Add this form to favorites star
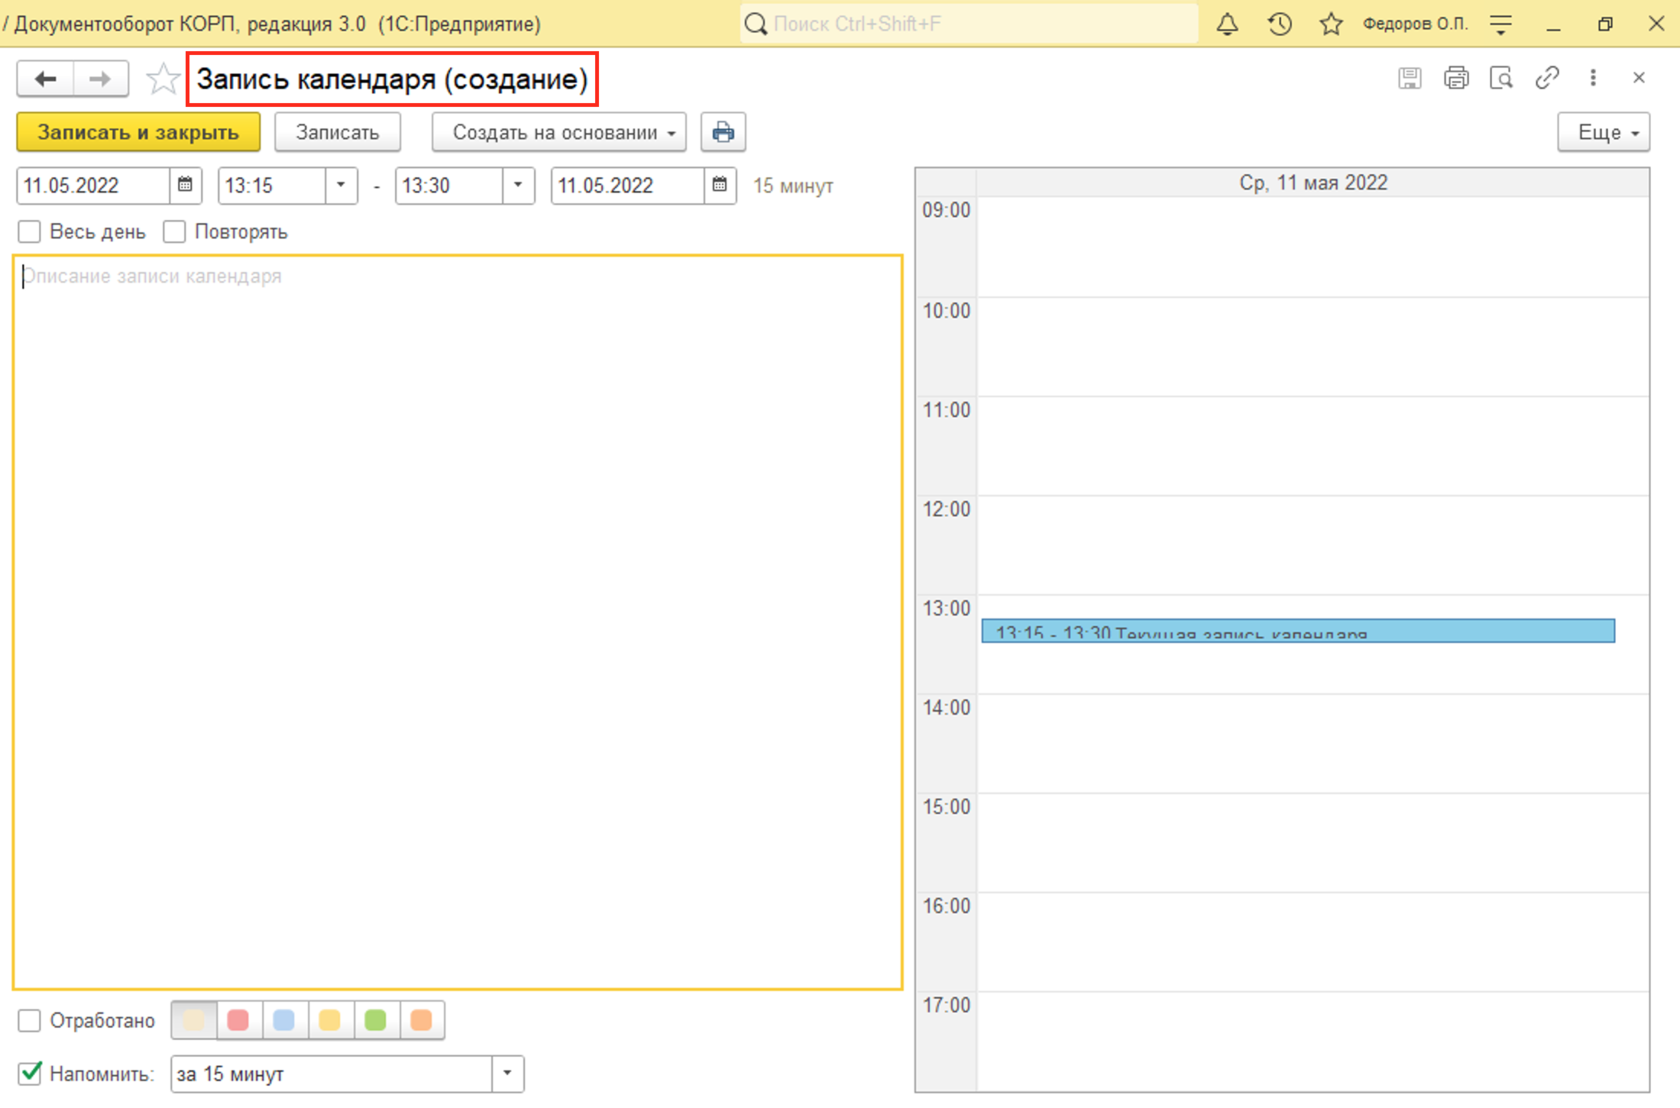 [x=162, y=79]
